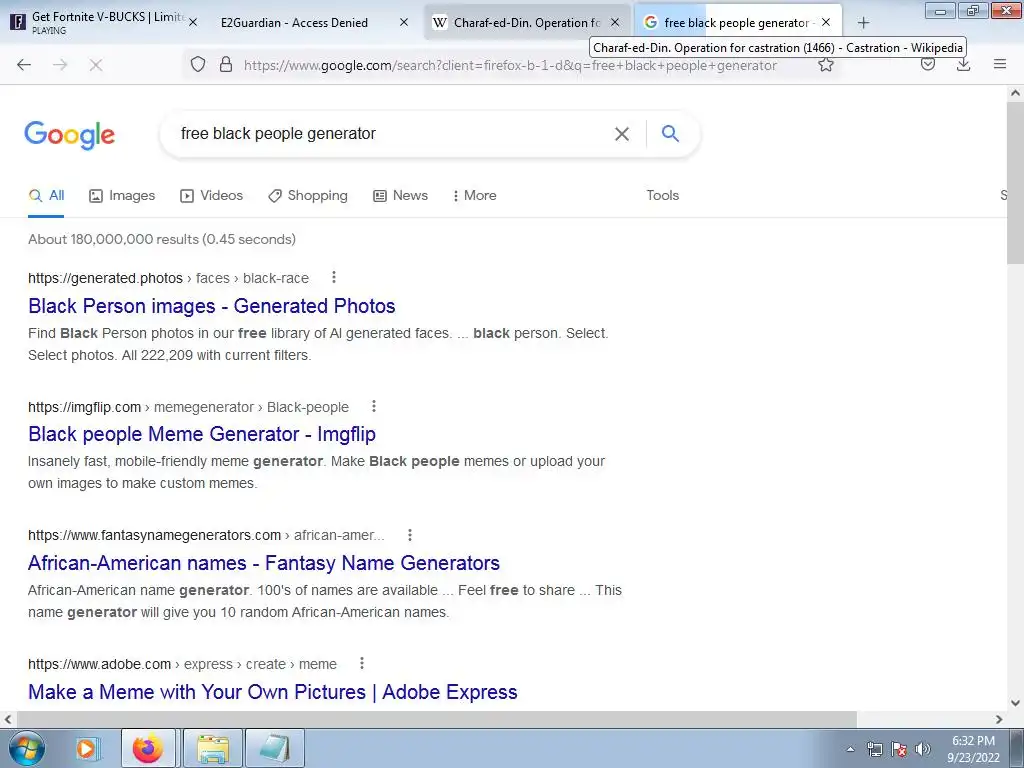Image resolution: width=1024 pixels, height=768 pixels.
Task: Click the Firefox taskbar icon
Action: pos(148,748)
